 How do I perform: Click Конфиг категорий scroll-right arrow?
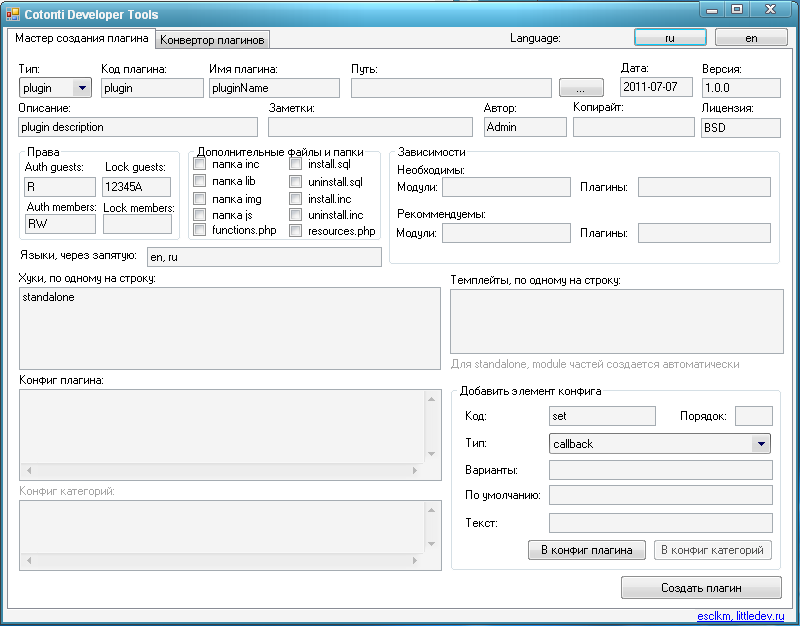[415, 560]
